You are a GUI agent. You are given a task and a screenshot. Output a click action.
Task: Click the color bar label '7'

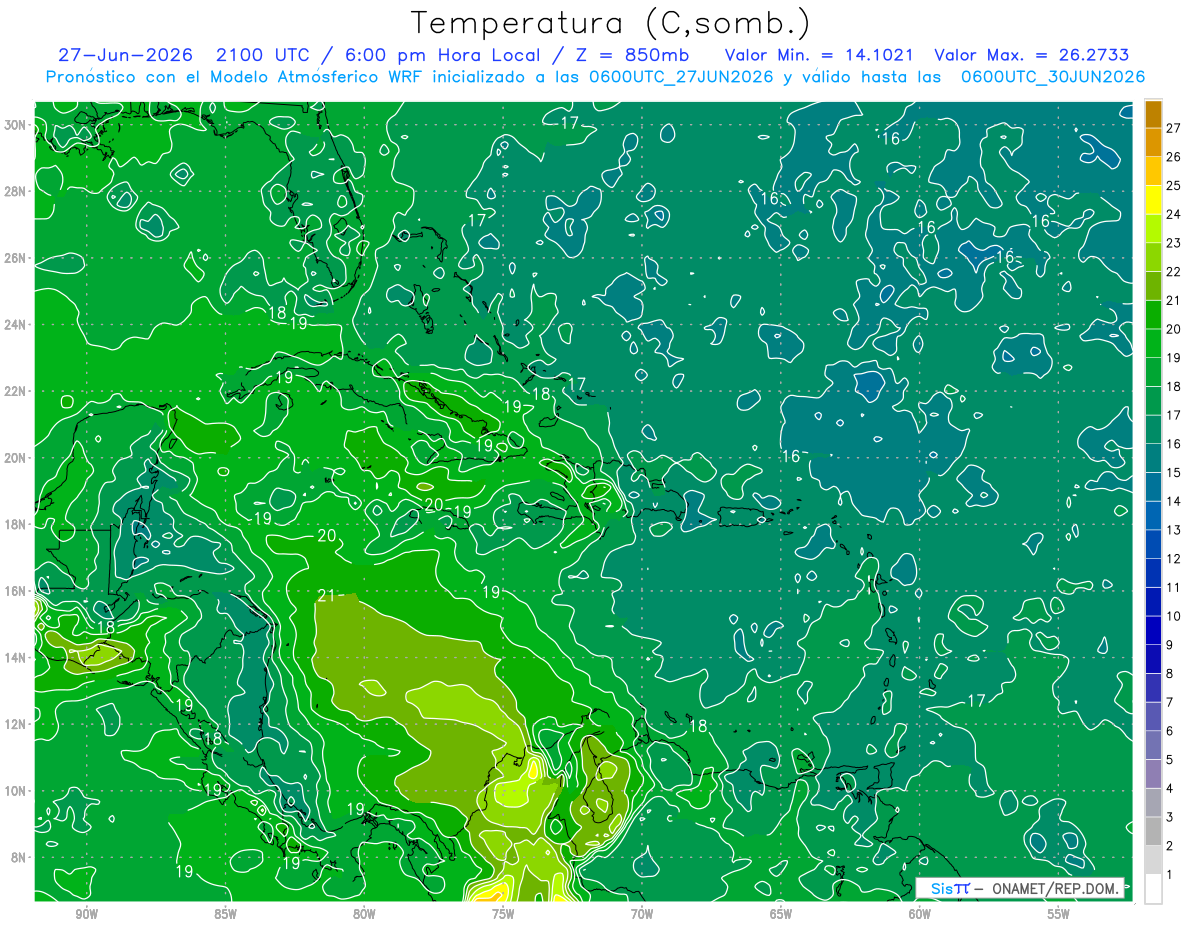[1170, 702]
